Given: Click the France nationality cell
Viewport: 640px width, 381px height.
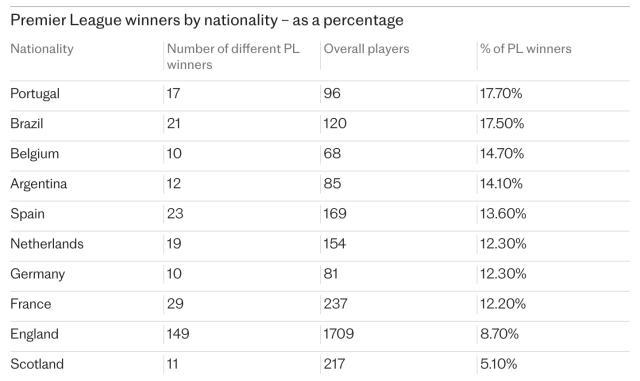Looking at the screenshot, I should [x=31, y=304].
